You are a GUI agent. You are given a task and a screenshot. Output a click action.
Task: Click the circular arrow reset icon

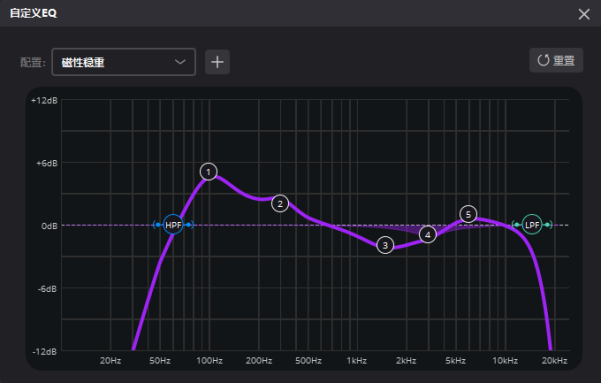tap(543, 60)
